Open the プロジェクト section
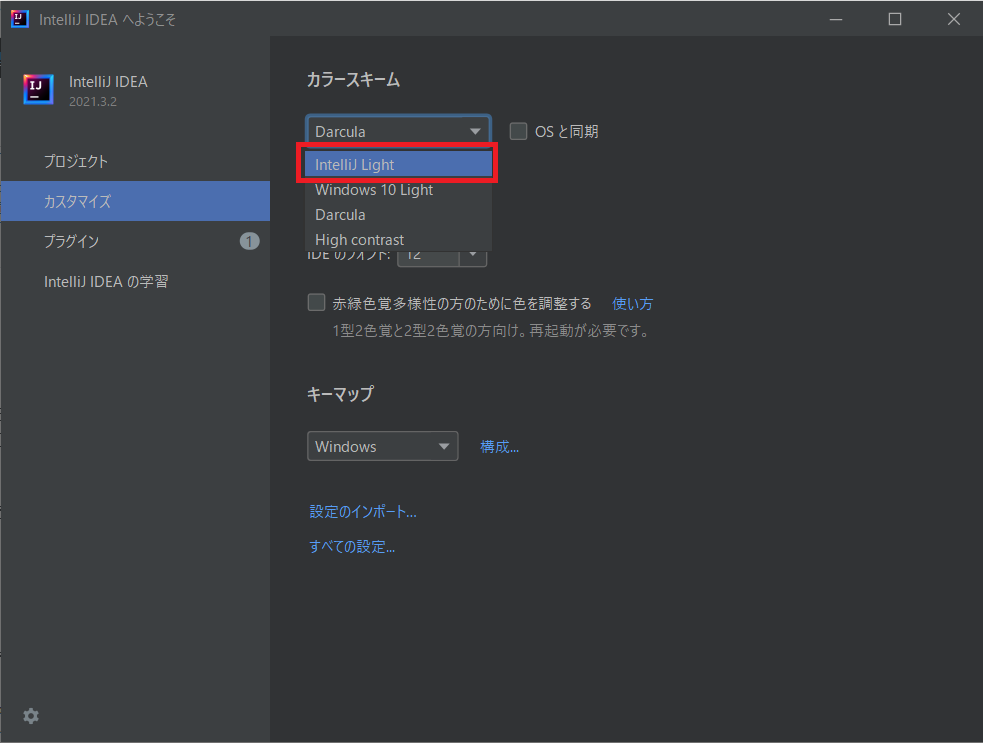This screenshot has height=743, width=983. click(135, 161)
